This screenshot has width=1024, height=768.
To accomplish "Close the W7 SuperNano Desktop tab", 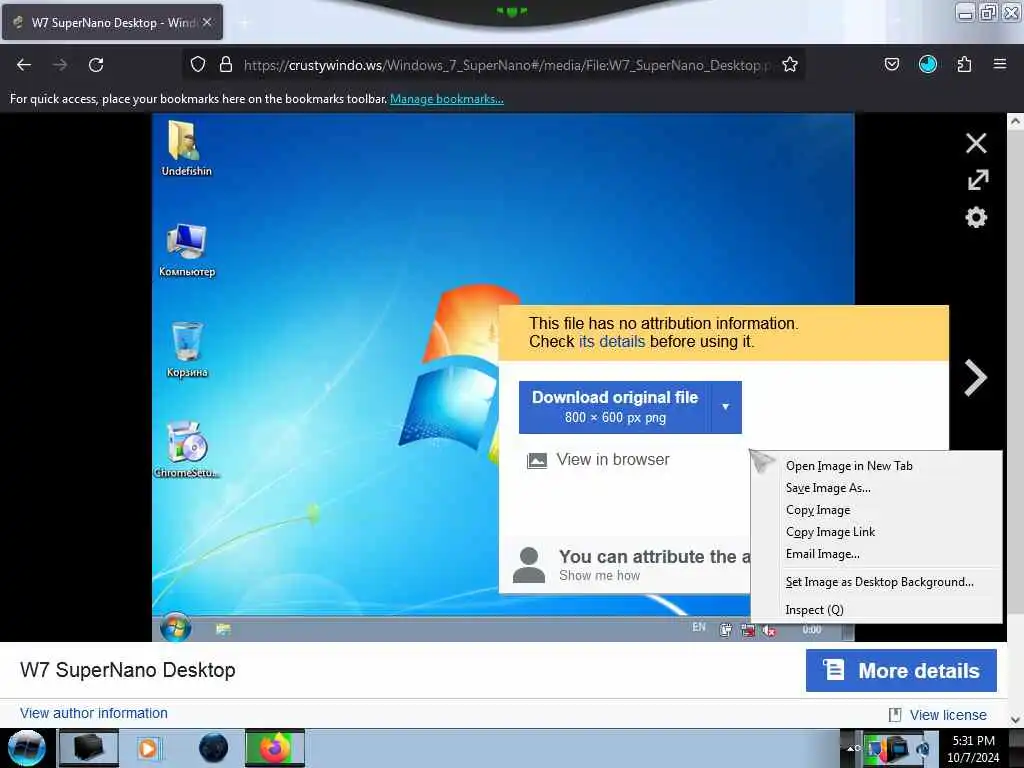I will coord(207,22).
